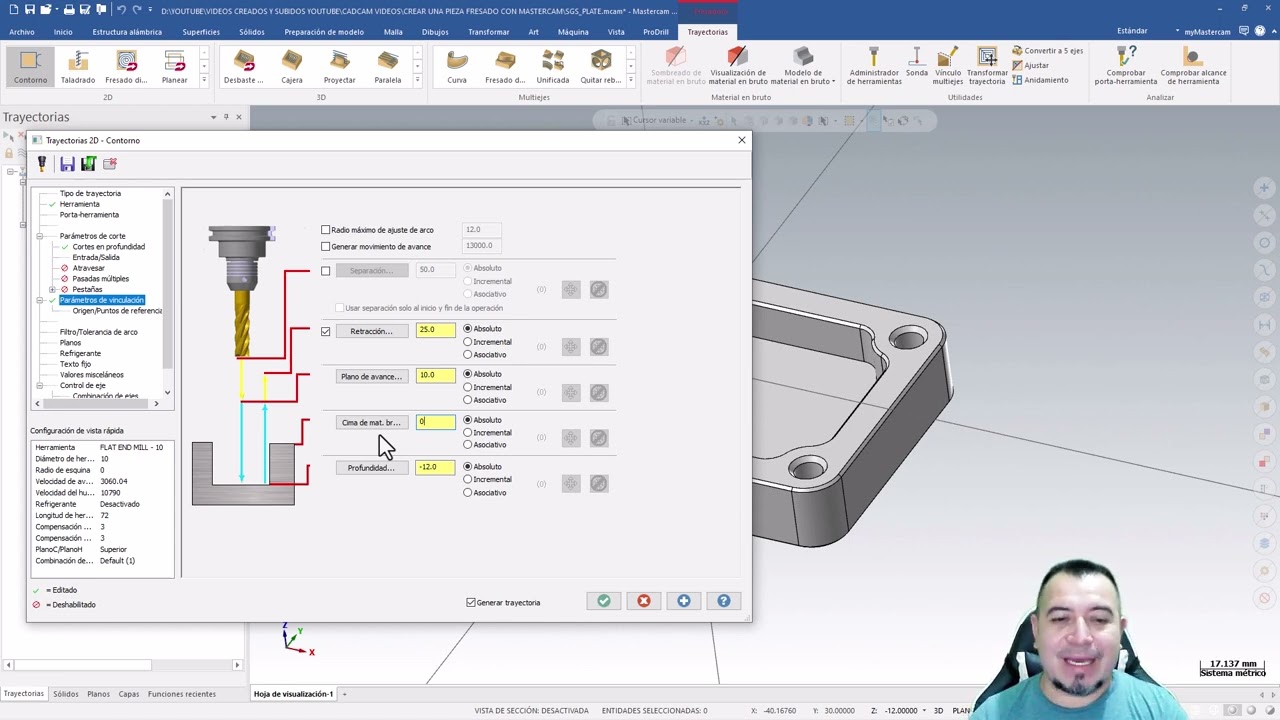This screenshot has height=720, width=1280.
Task: Click the Plano de avance value 10.0
Action: (435, 376)
